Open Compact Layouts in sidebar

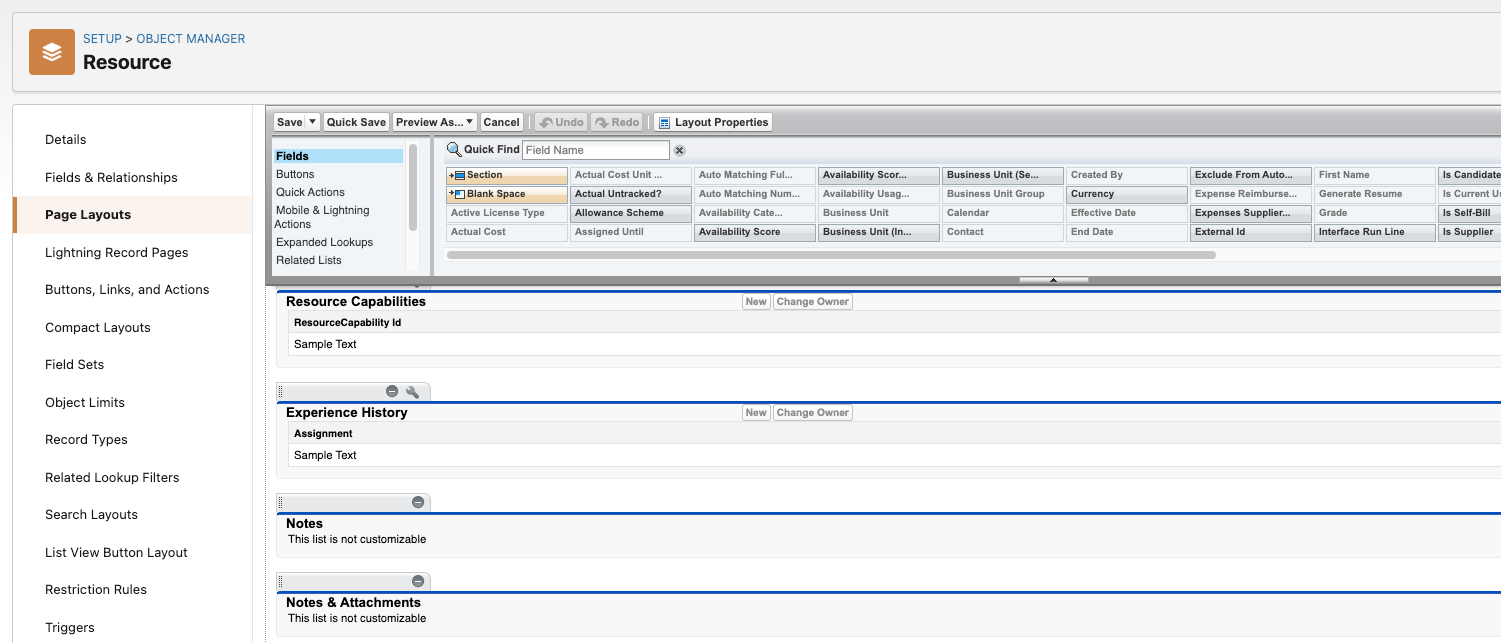tap(97, 327)
